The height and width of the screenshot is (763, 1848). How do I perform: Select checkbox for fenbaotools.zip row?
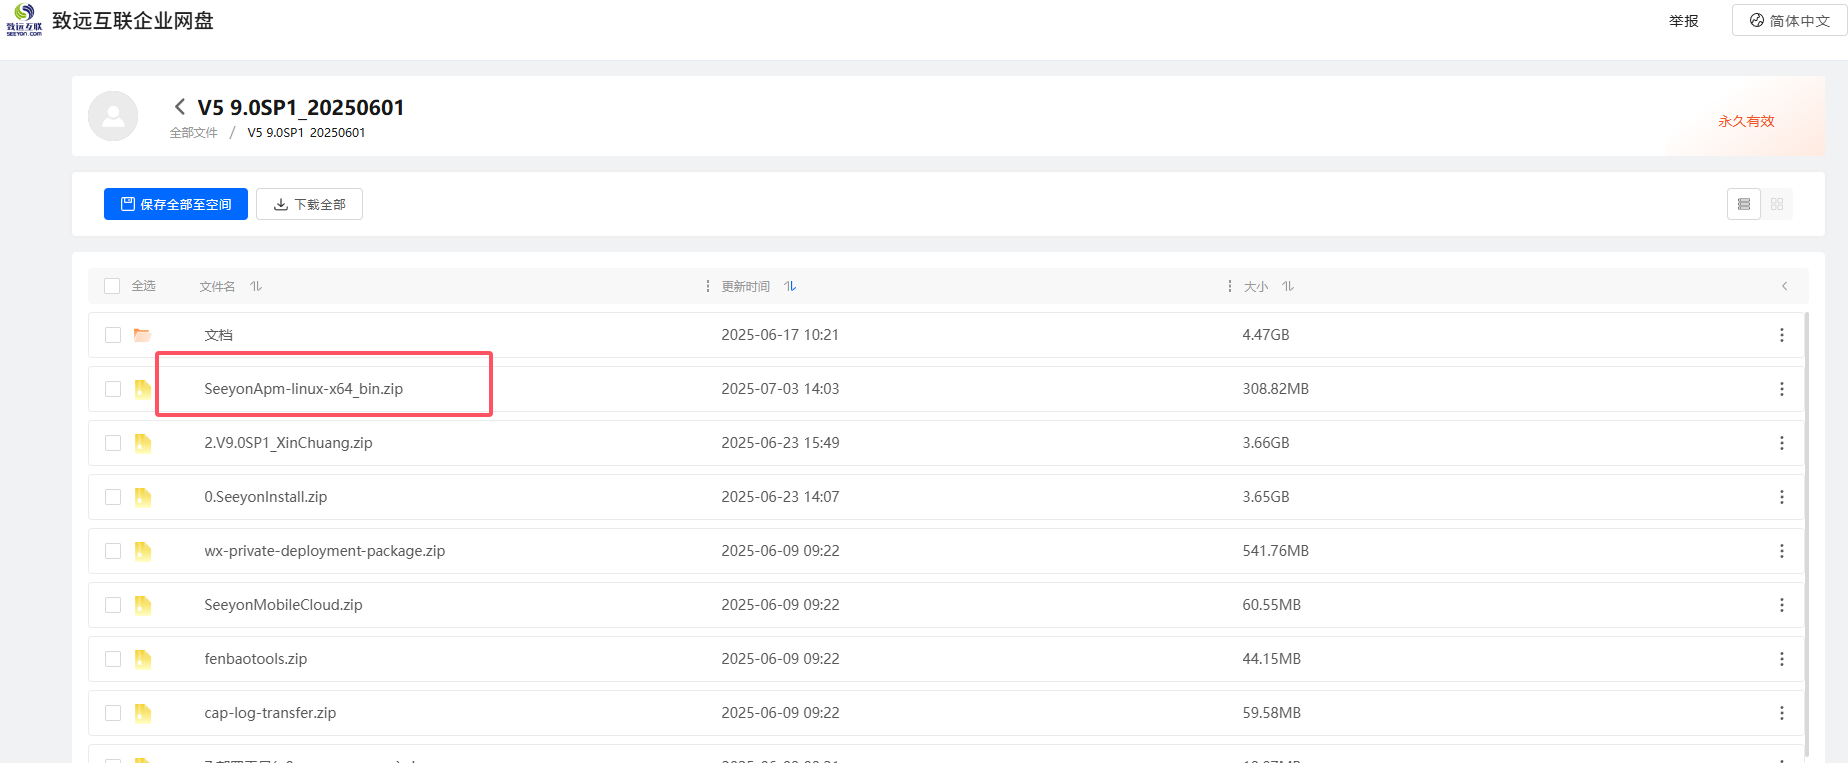click(x=113, y=659)
